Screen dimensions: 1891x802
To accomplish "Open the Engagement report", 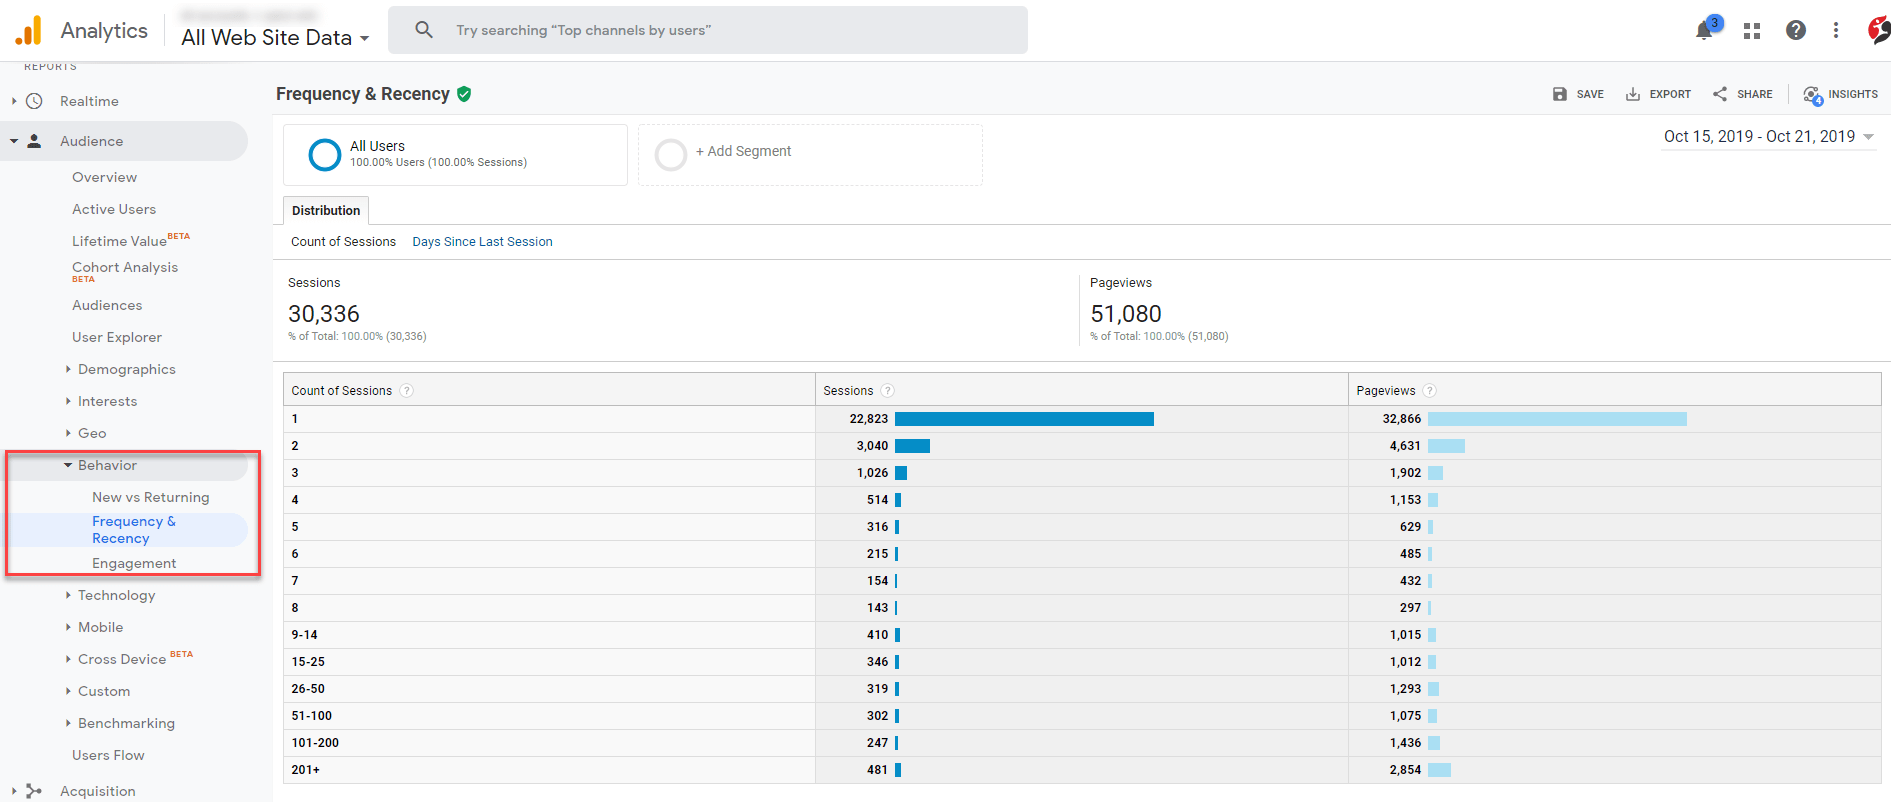I will pyautogui.click(x=134, y=563).
